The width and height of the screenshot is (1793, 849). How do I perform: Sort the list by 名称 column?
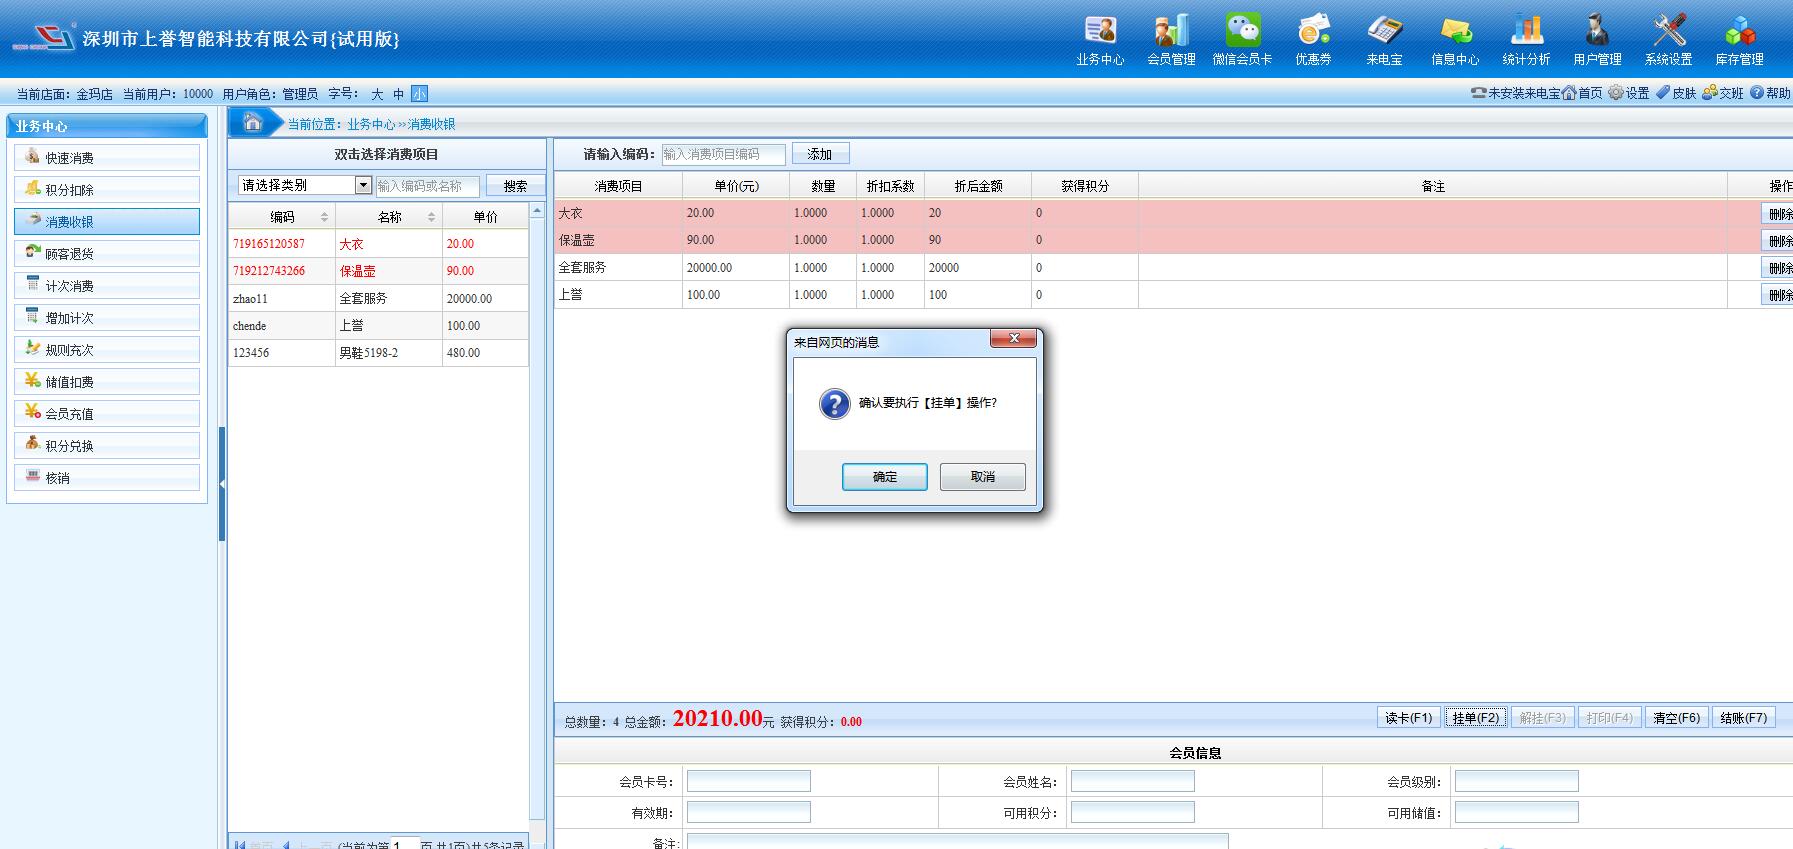pos(431,217)
